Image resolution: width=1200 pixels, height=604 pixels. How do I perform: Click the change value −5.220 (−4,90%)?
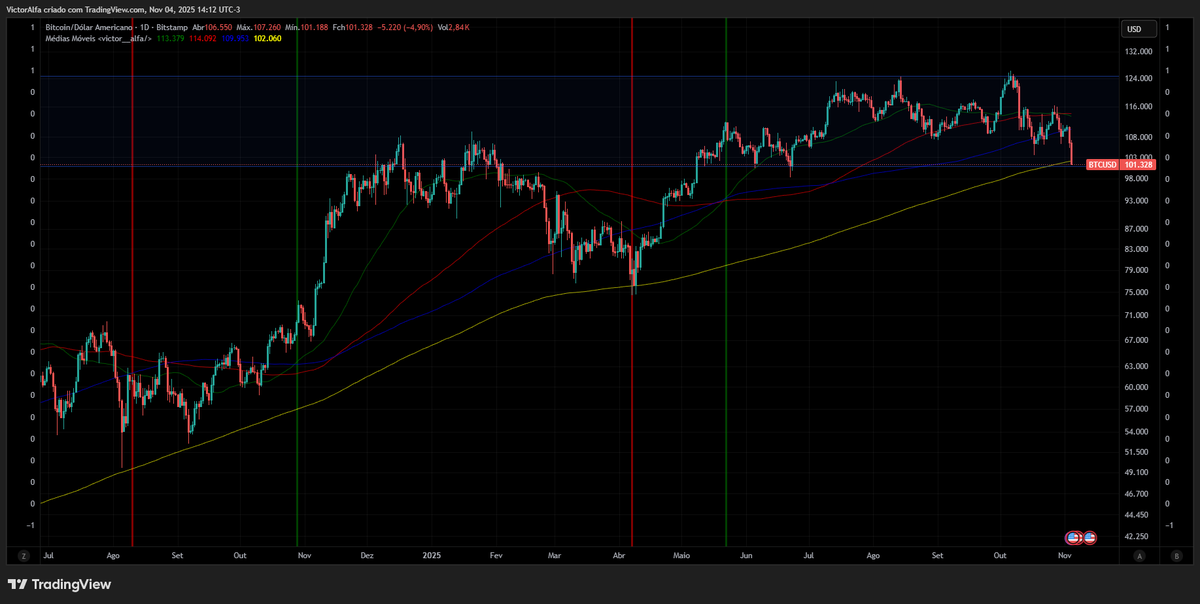coord(405,27)
